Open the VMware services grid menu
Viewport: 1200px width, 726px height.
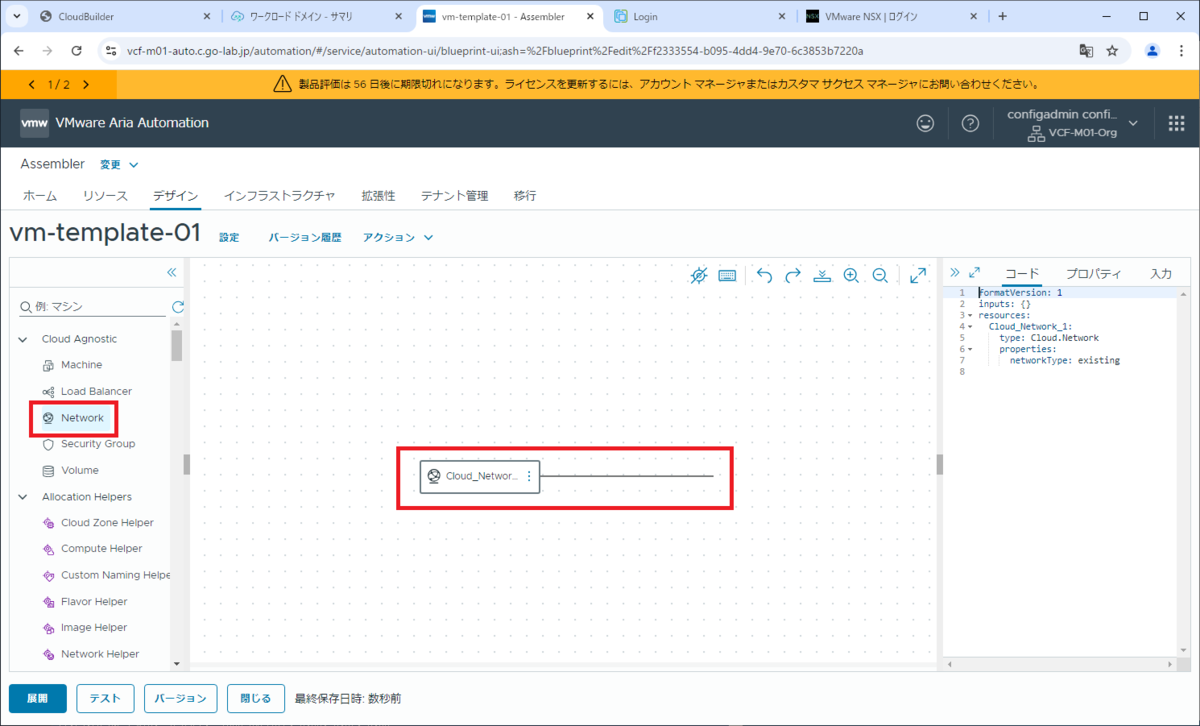pyautogui.click(x=1176, y=123)
